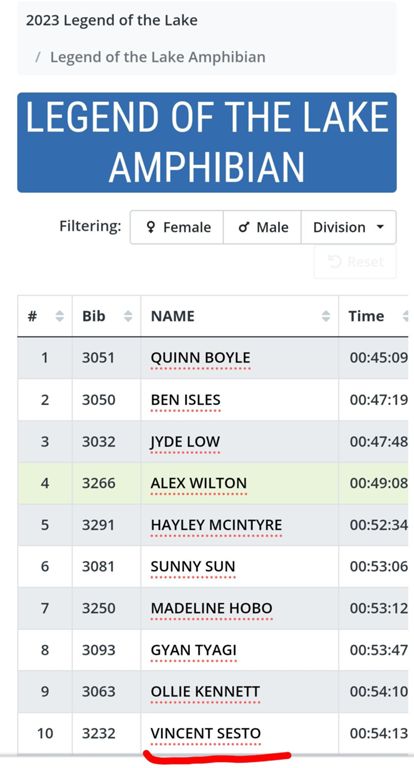Image resolution: width=414 pixels, height=768 pixels.
Task: View HAYLEY MCINTYRE's result
Action: pos(216,525)
